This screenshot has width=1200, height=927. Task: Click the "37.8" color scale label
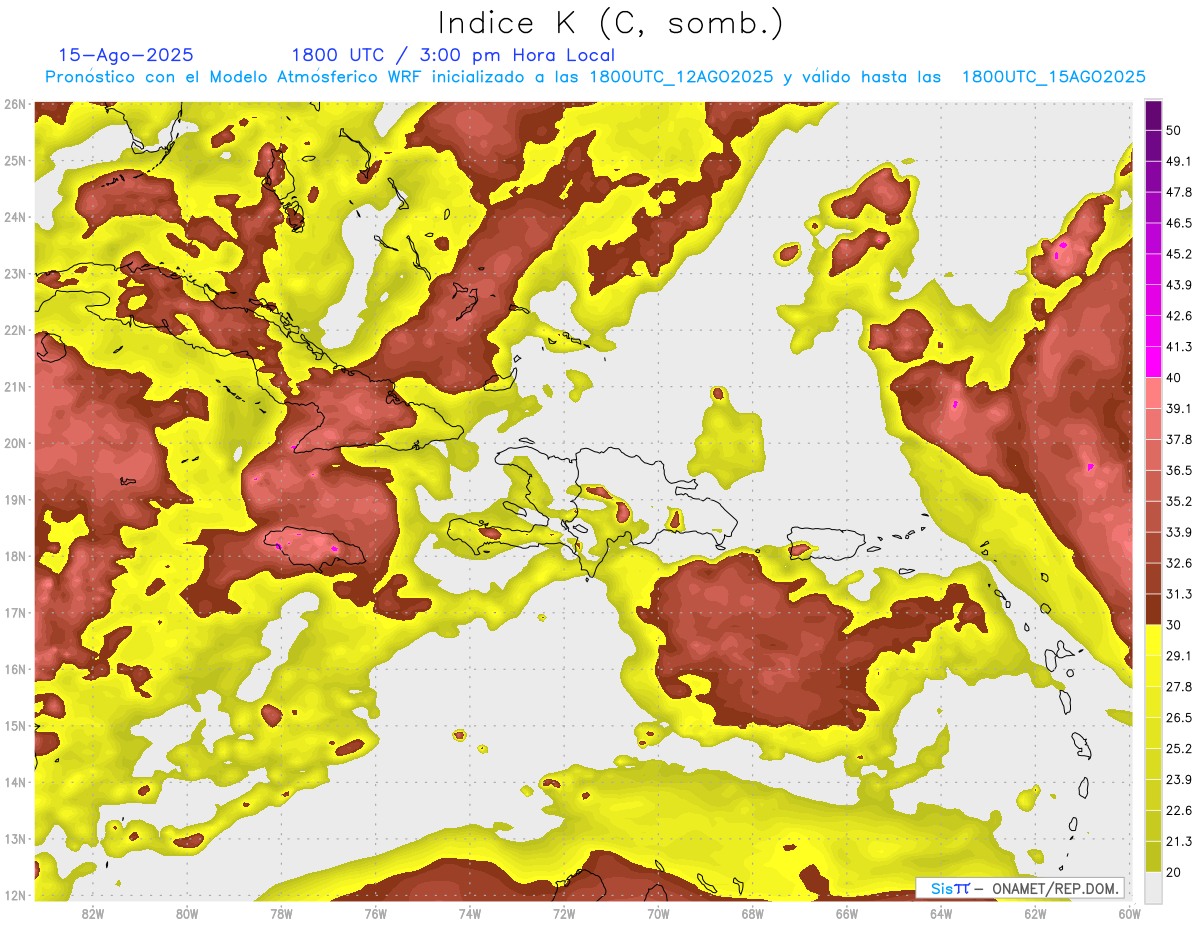pyautogui.click(x=1179, y=439)
